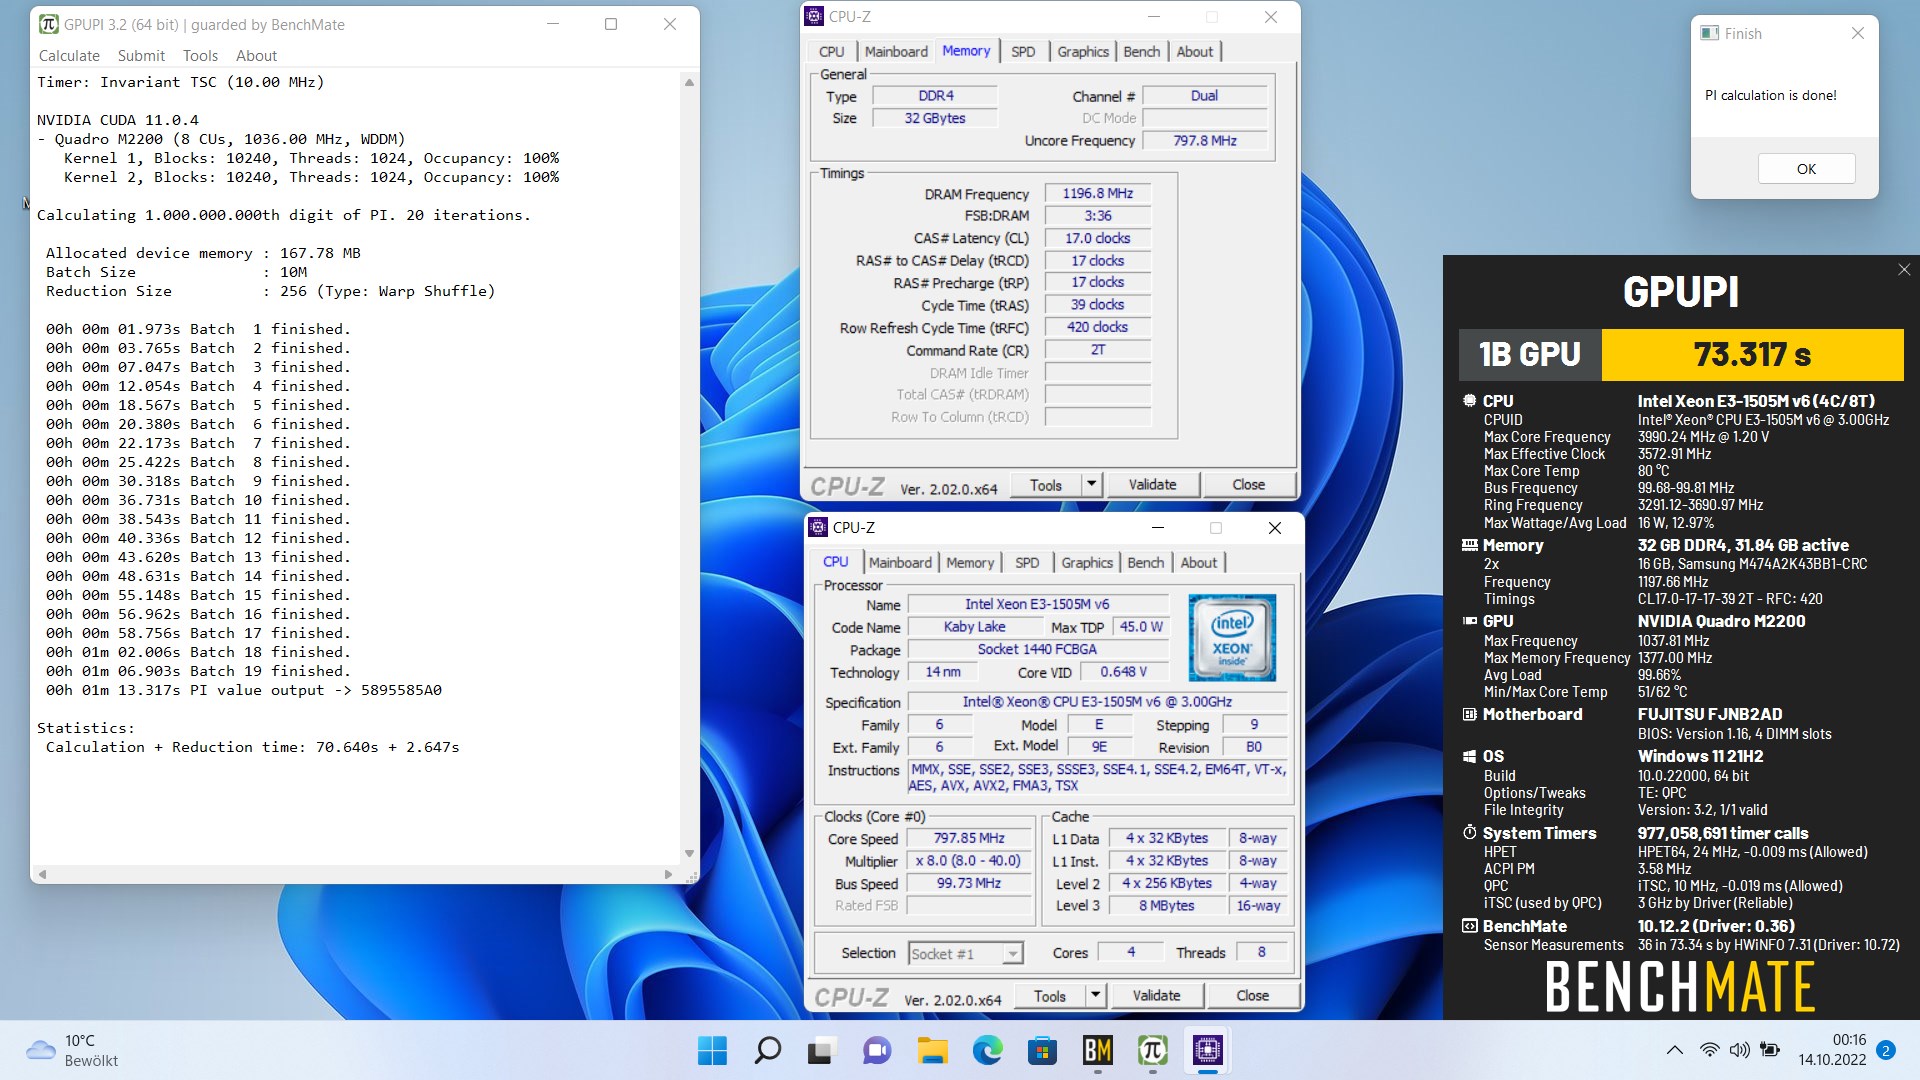This screenshot has height=1080, width=1920.
Task: Click lower CPU-Z window title icon
Action: coord(818,527)
